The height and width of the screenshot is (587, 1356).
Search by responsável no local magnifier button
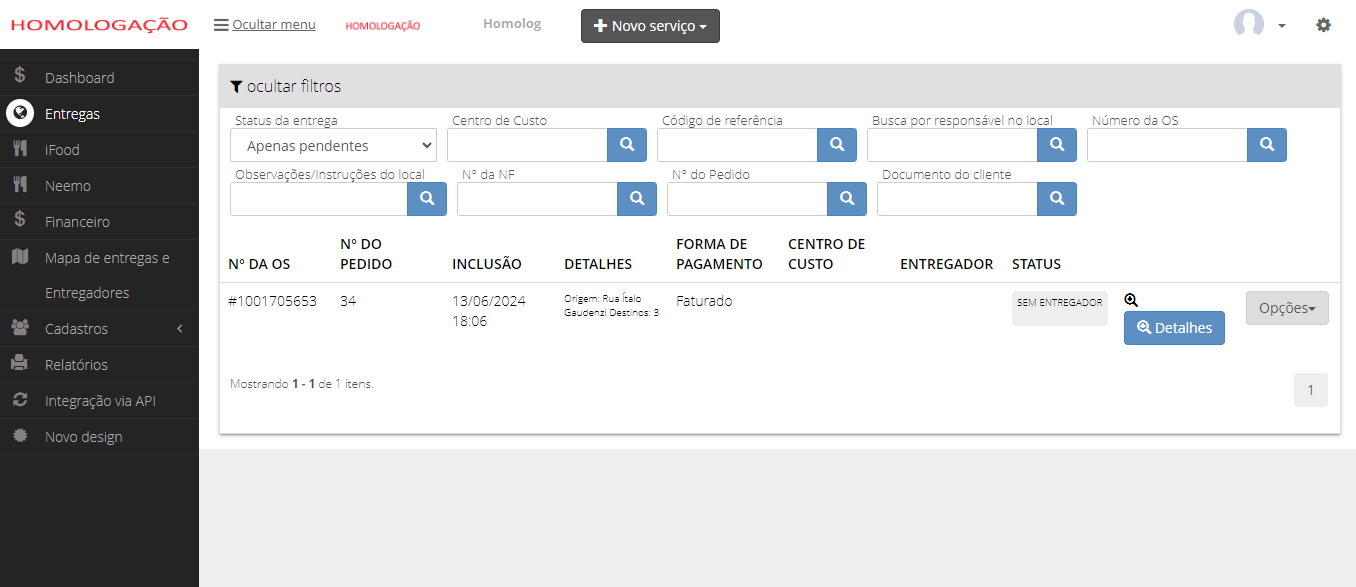coord(1057,145)
